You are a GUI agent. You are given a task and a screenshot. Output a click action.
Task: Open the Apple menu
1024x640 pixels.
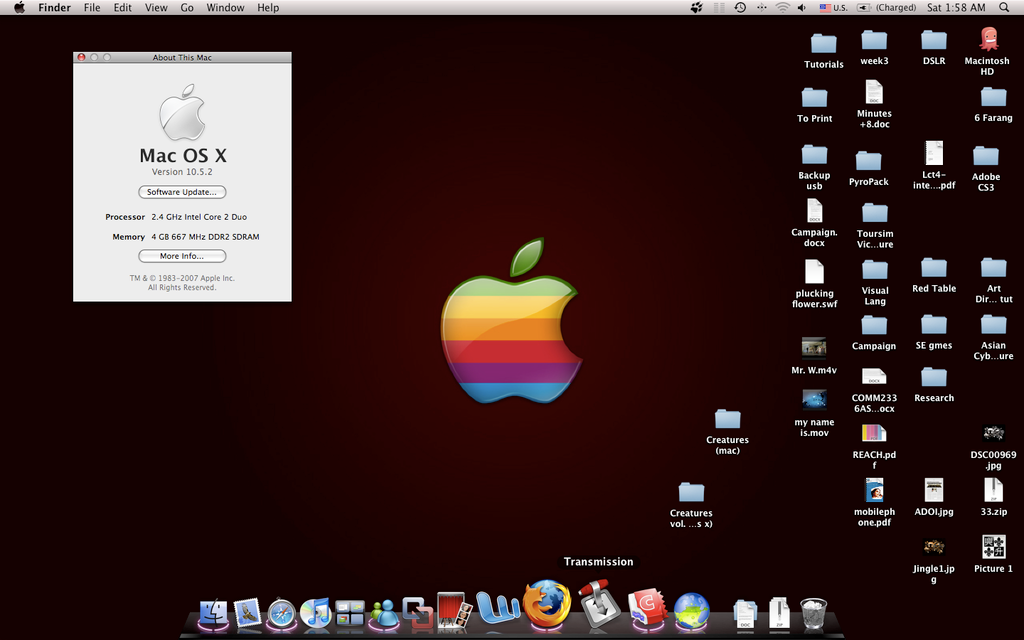click(18, 7)
